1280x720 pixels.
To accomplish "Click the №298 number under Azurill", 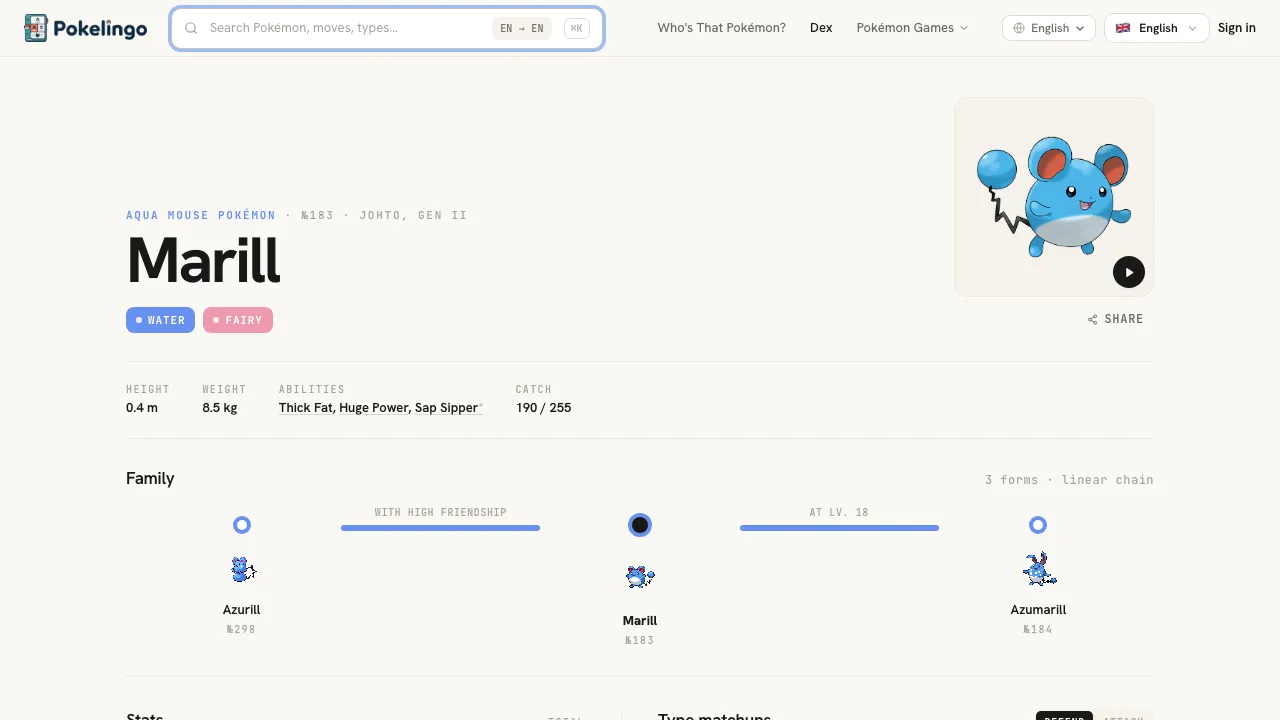I will (x=242, y=630).
